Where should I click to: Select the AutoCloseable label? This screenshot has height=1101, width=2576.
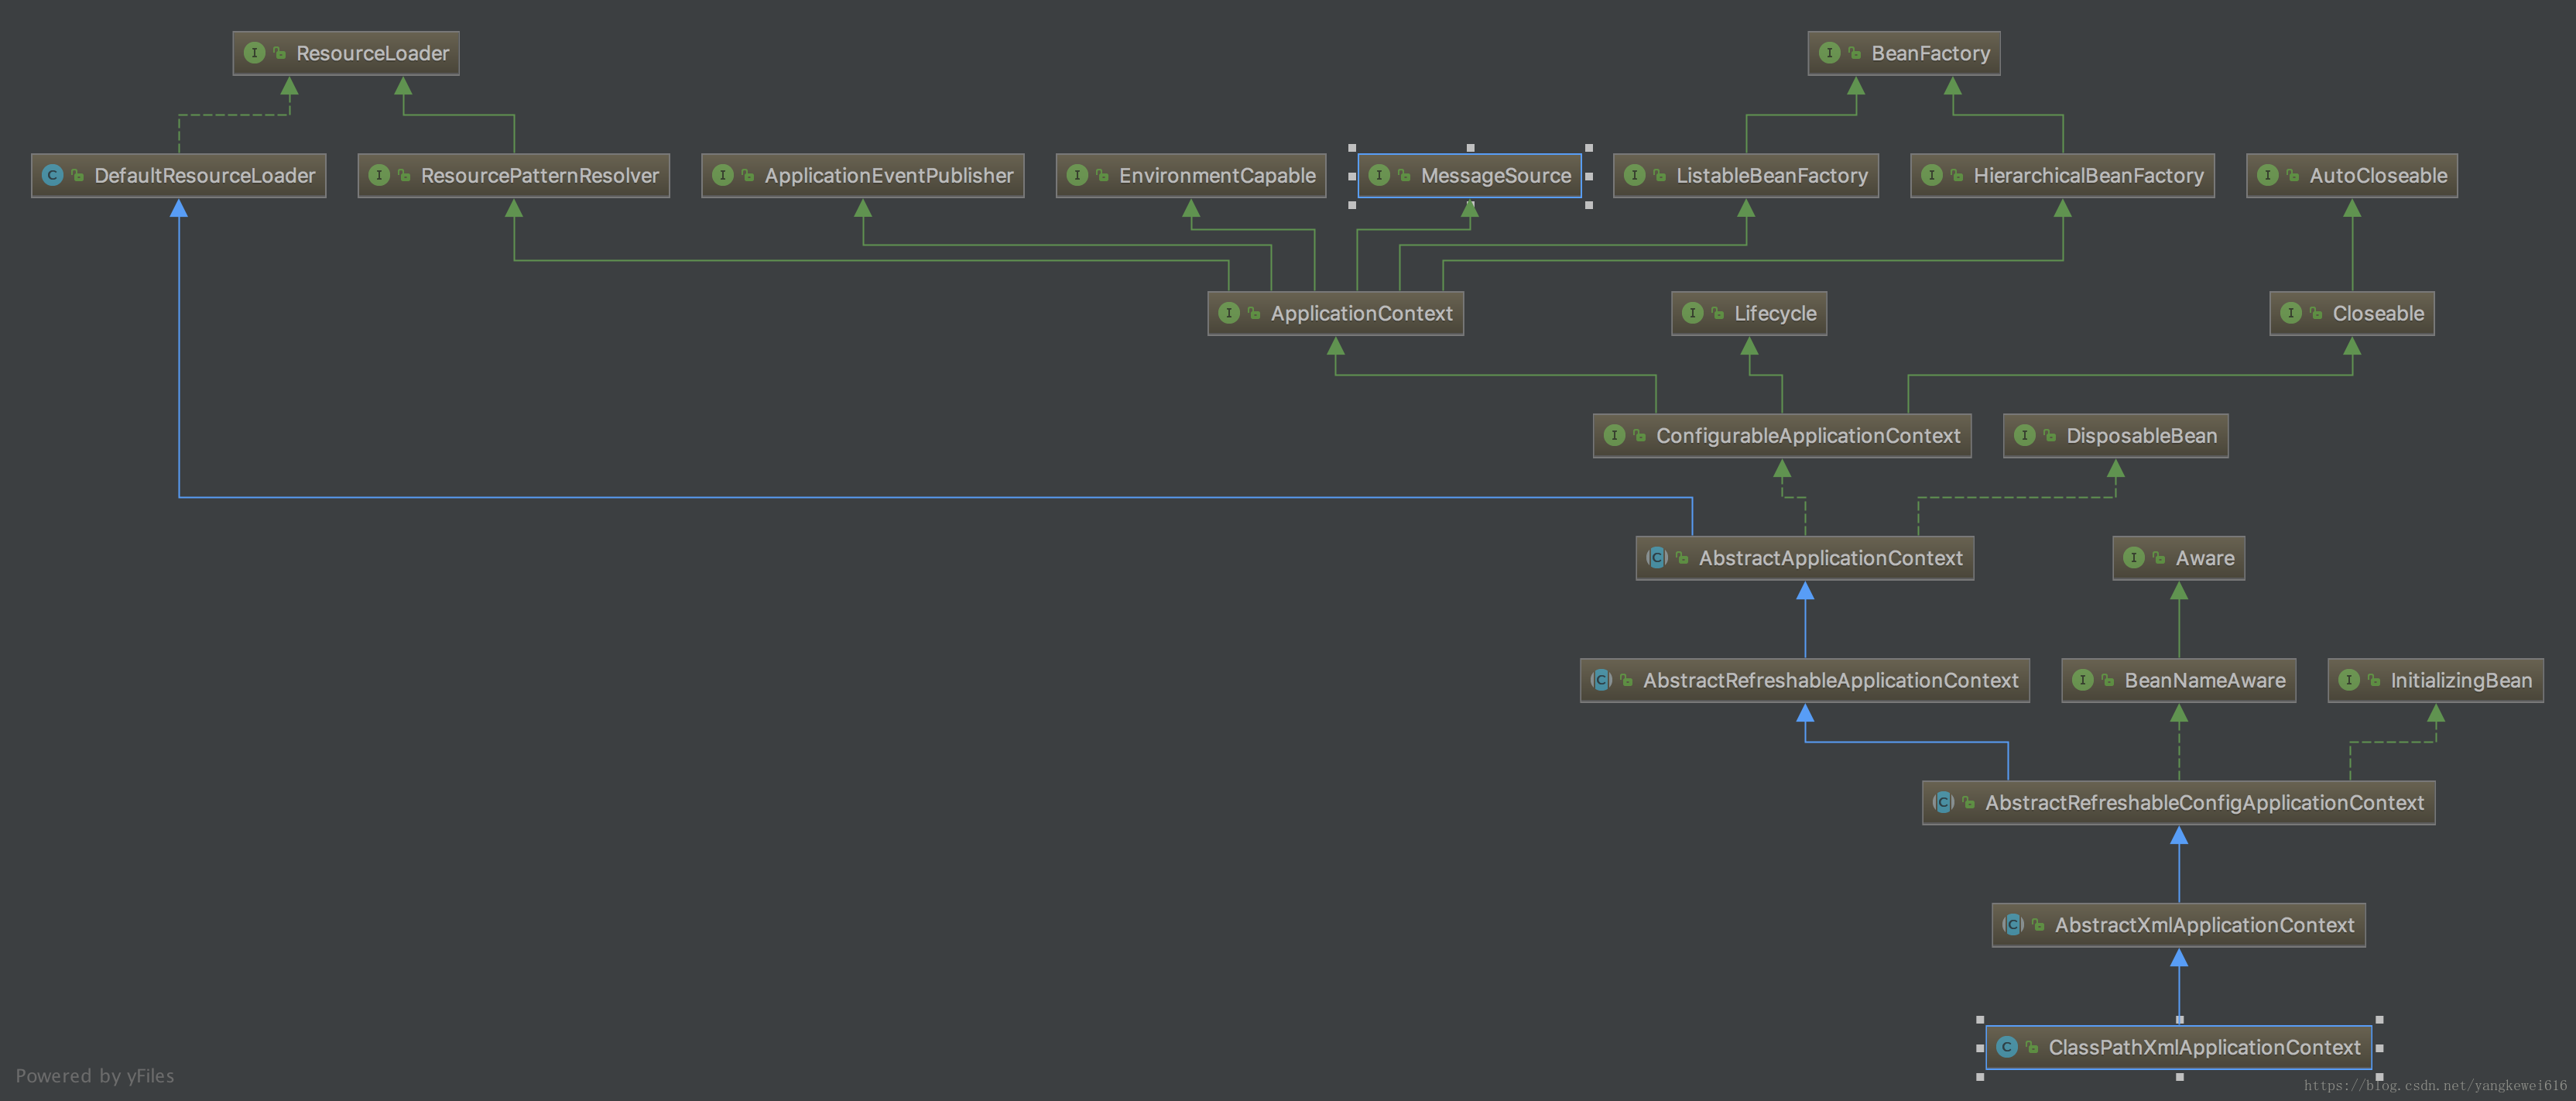pyautogui.click(x=2379, y=175)
